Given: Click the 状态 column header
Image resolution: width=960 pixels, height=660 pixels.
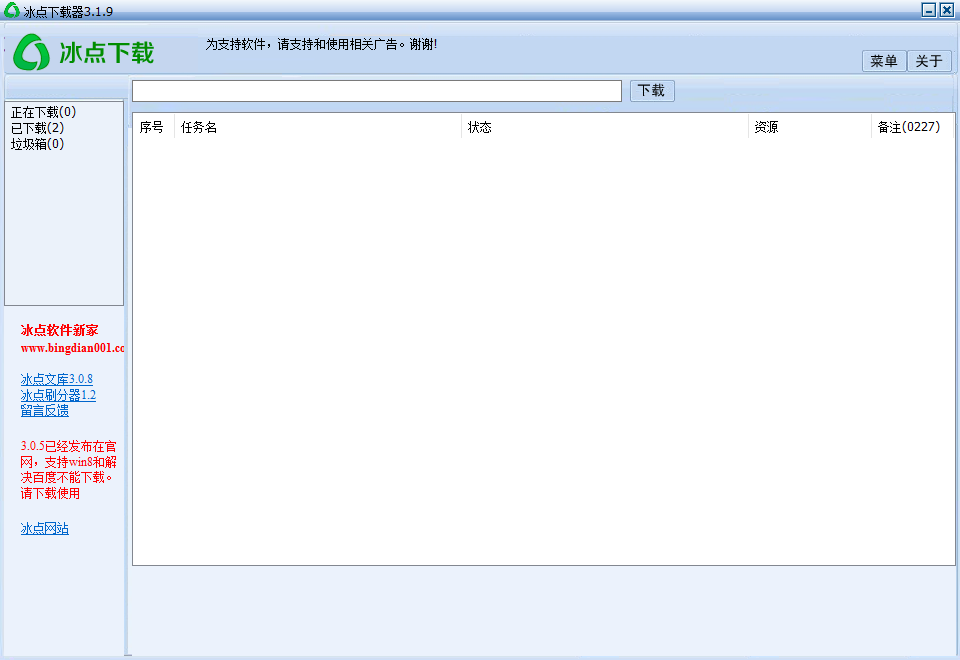Looking at the screenshot, I should point(605,127).
